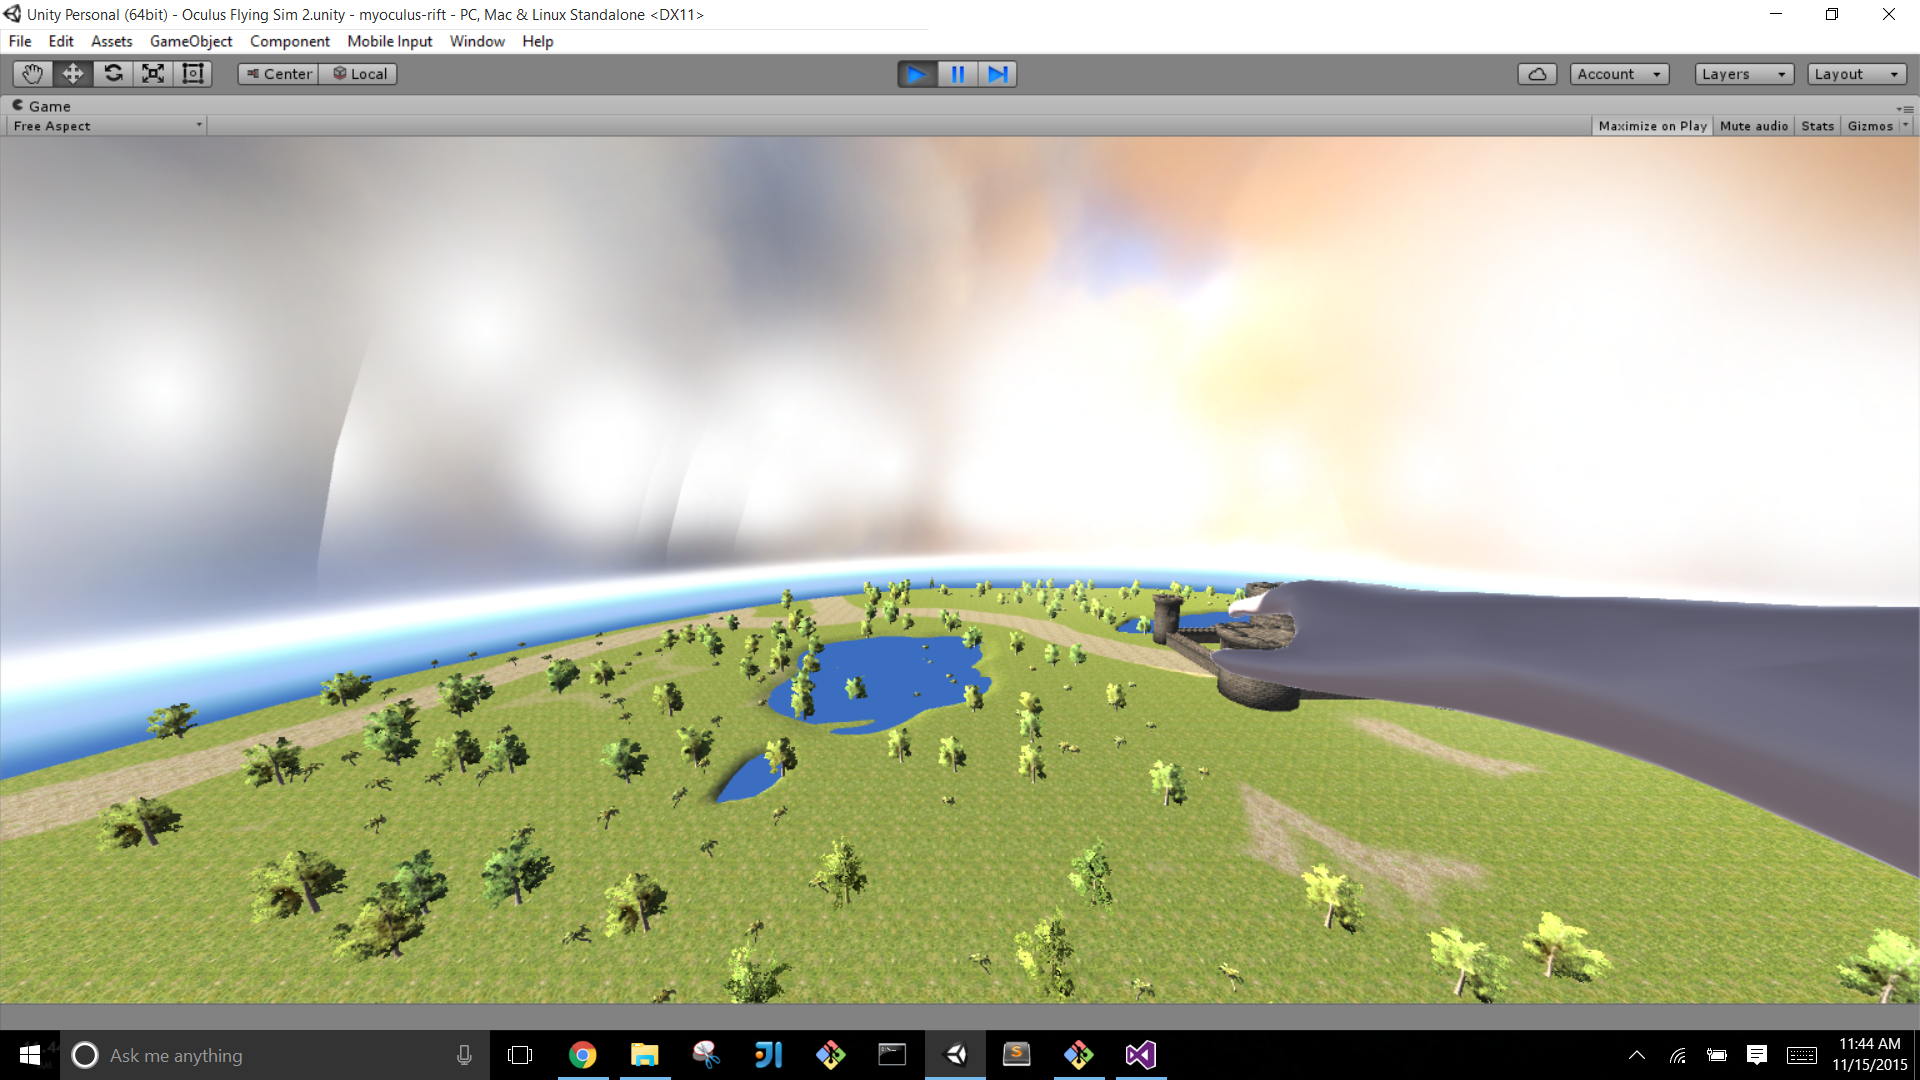The height and width of the screenshot is (1080, 1920).
Task: Expand the Layers dropdown
Action: (x=1743, y=74)
